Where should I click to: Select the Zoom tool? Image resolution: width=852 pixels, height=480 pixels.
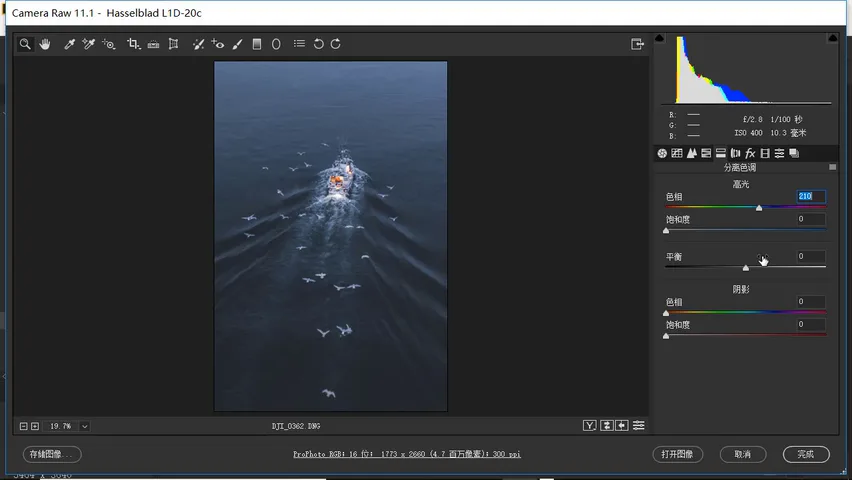(25, 44)
